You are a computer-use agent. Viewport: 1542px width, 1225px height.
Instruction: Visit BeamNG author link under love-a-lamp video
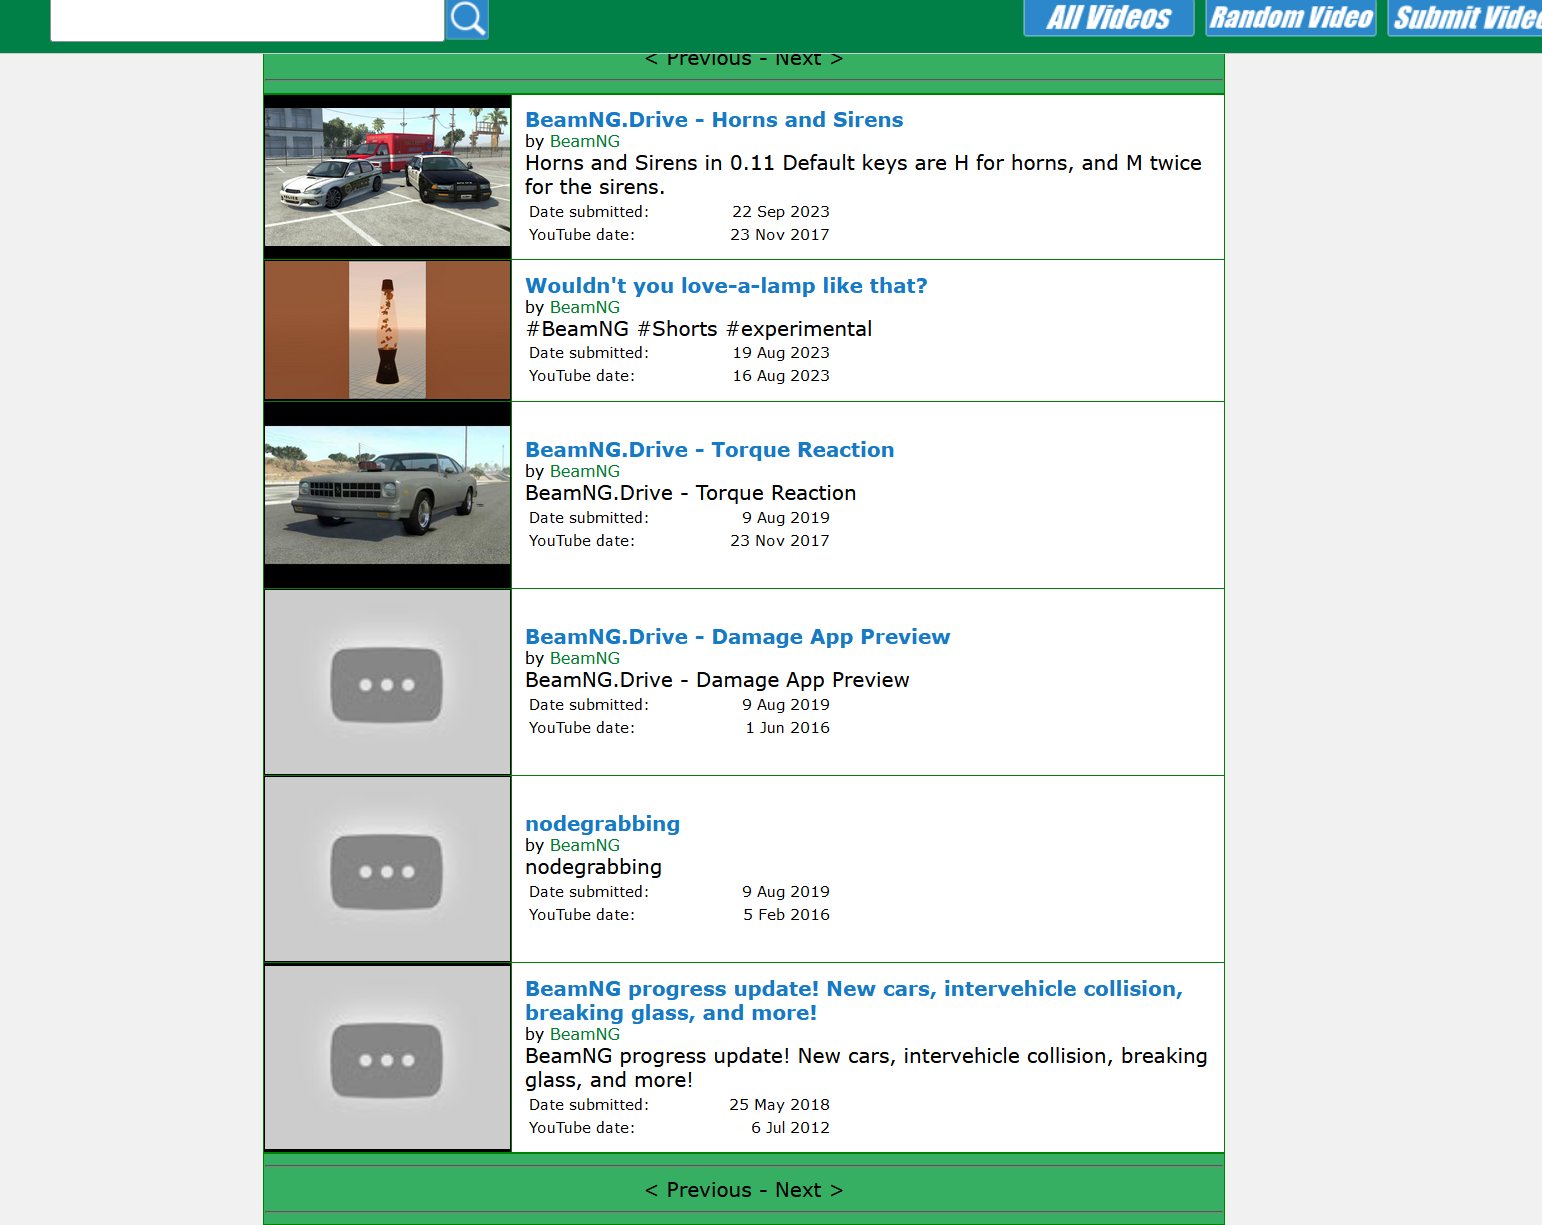[x=585, y=308]
